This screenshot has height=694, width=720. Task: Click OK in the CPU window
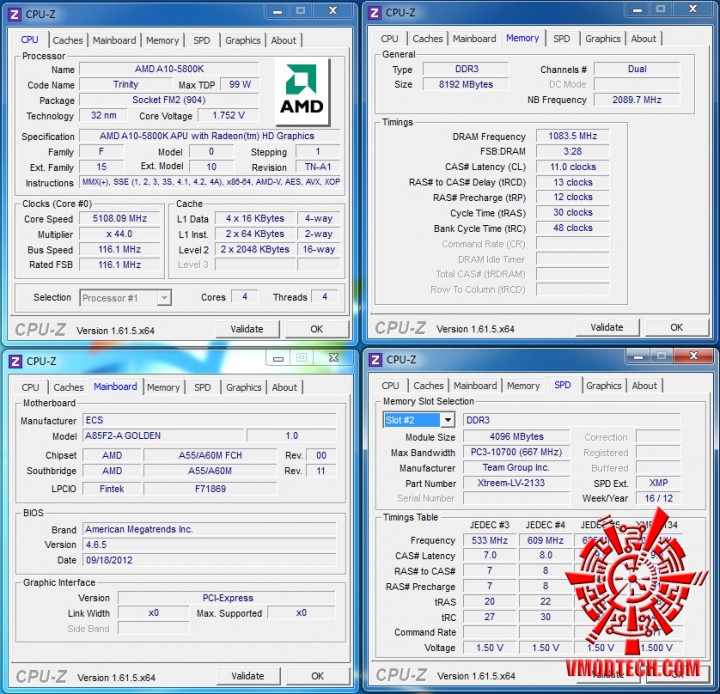tap(316, 329)
